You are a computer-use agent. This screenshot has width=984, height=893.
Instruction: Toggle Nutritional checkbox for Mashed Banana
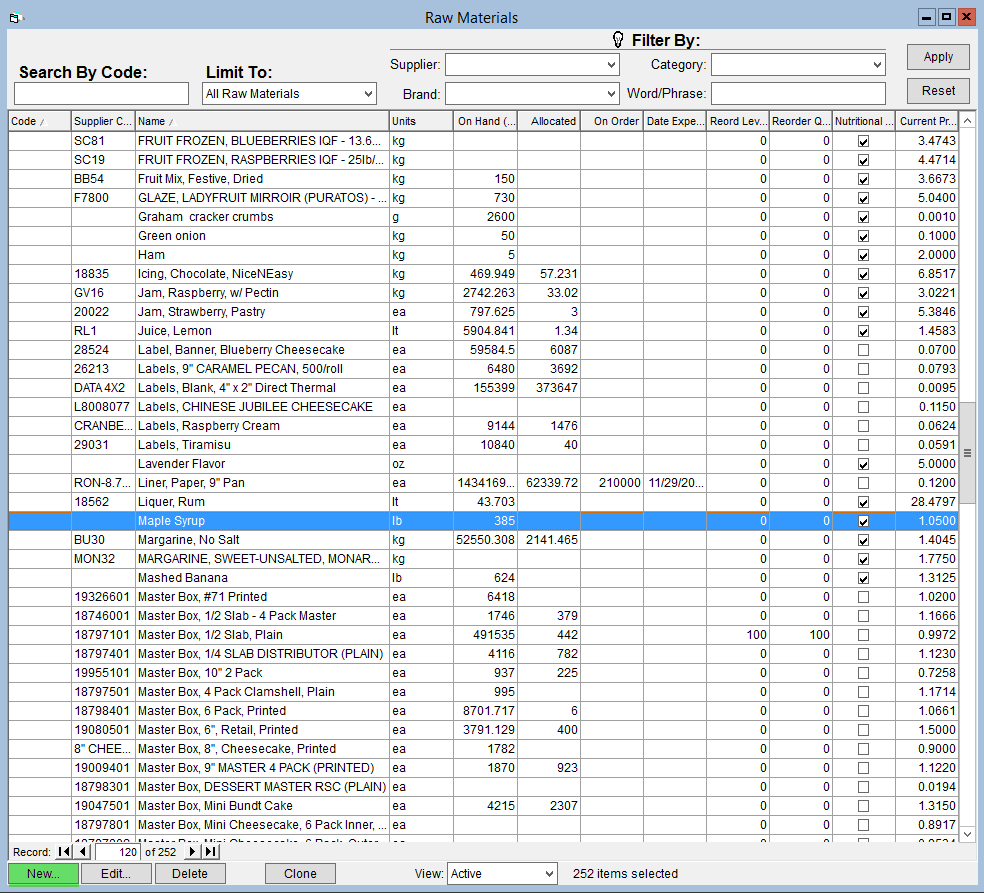(864, 578)
